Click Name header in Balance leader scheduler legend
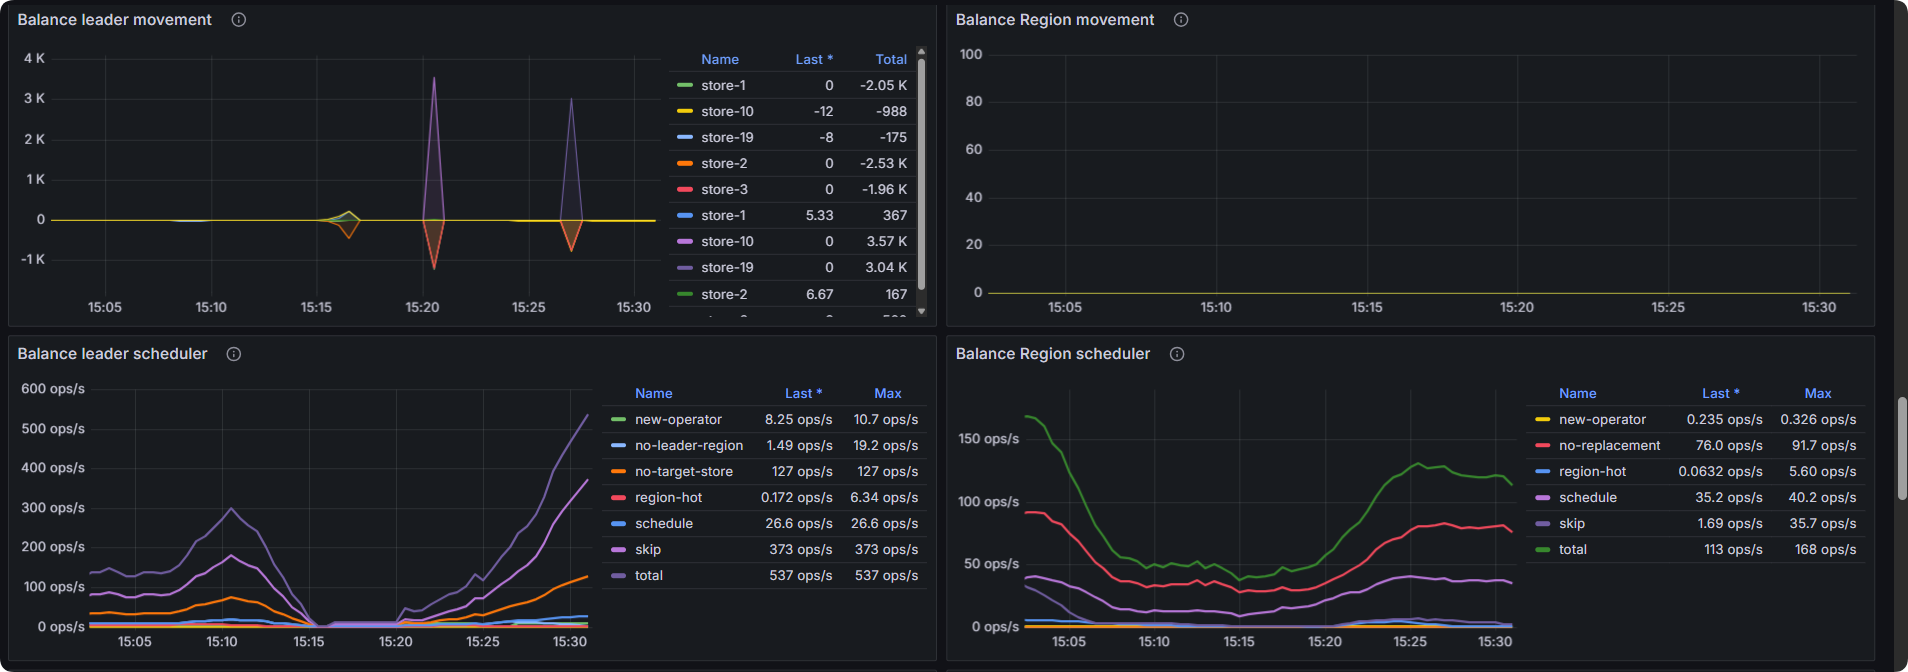The image size is (1908, 672). coord(653,394)
